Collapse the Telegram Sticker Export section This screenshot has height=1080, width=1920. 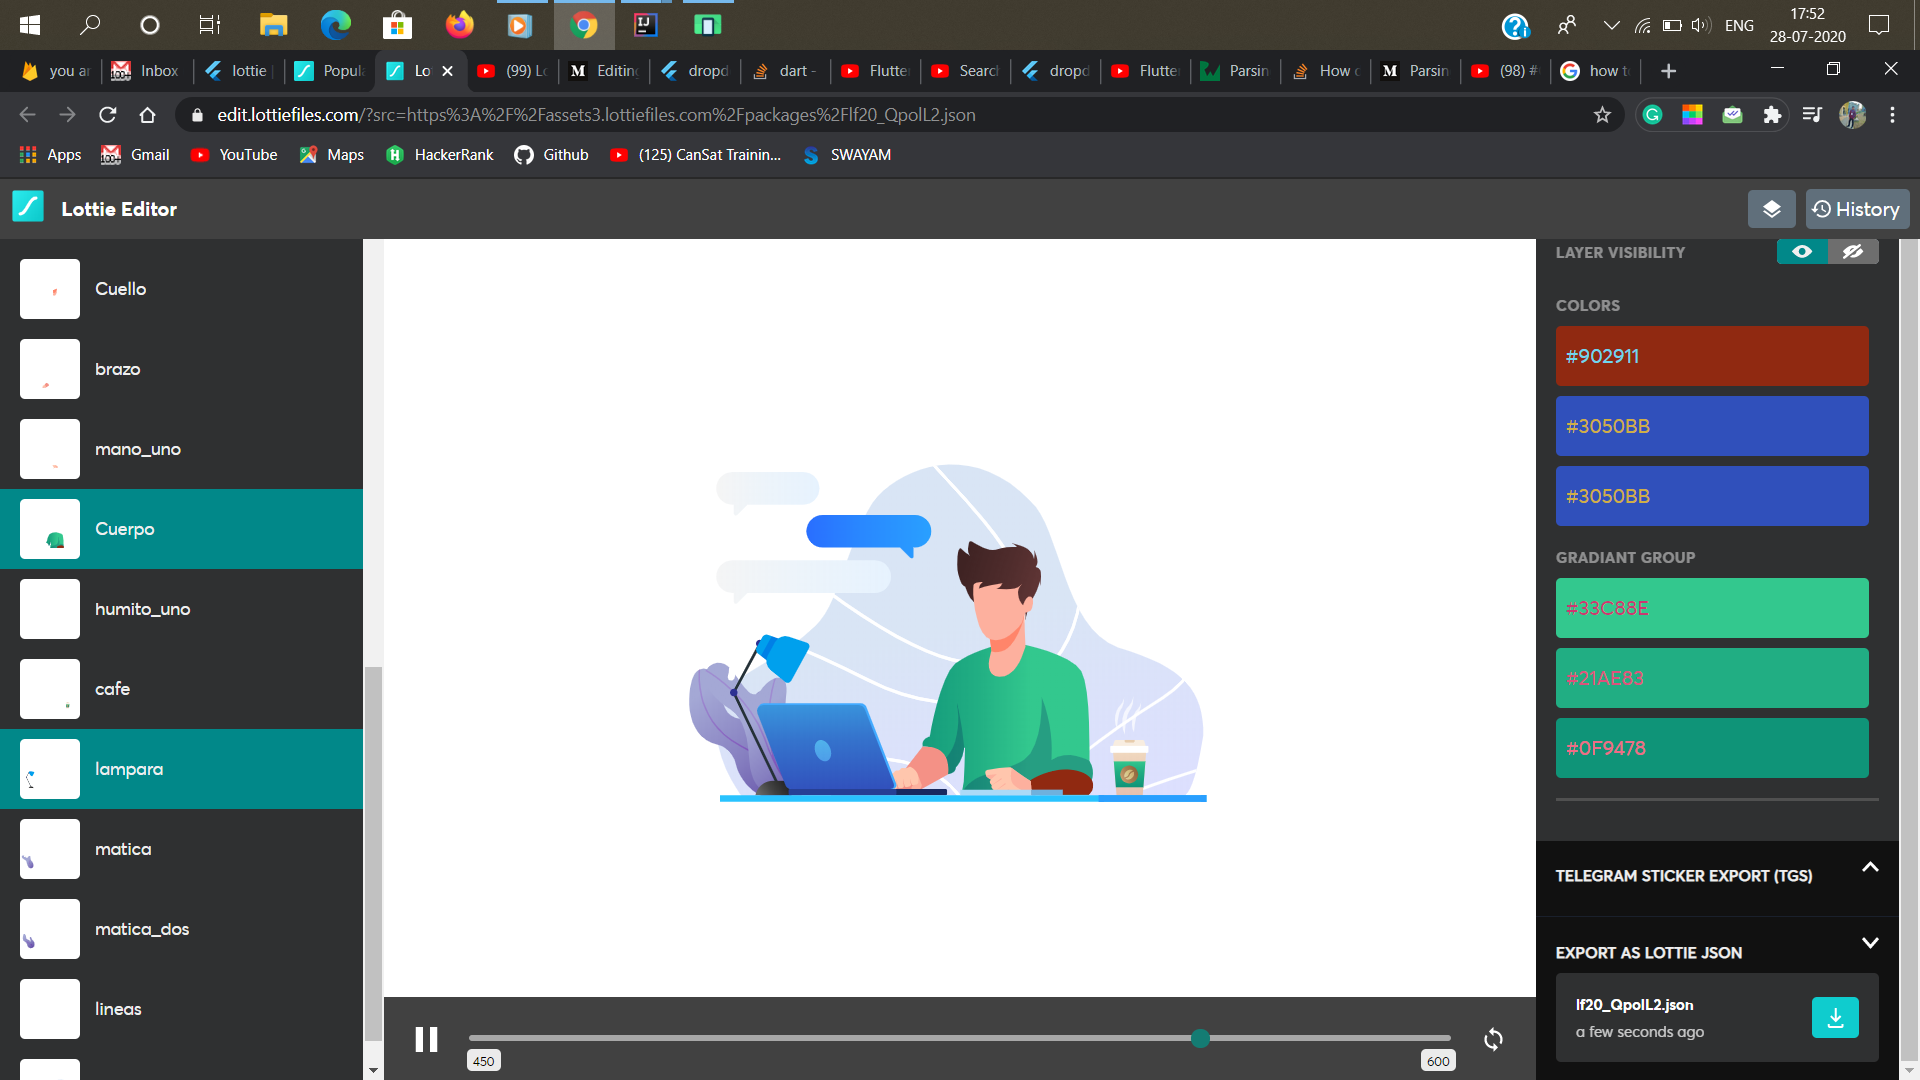coord(1871,867)
